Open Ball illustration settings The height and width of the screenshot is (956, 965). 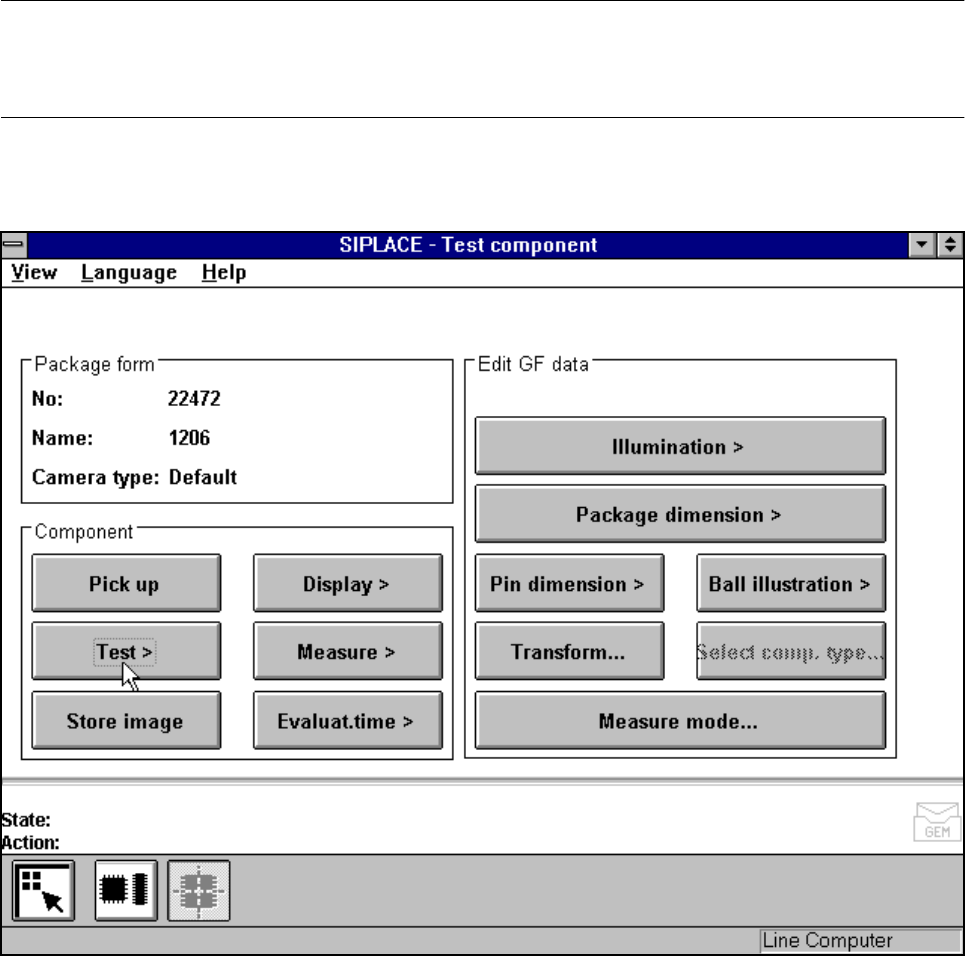pos(791,583)
